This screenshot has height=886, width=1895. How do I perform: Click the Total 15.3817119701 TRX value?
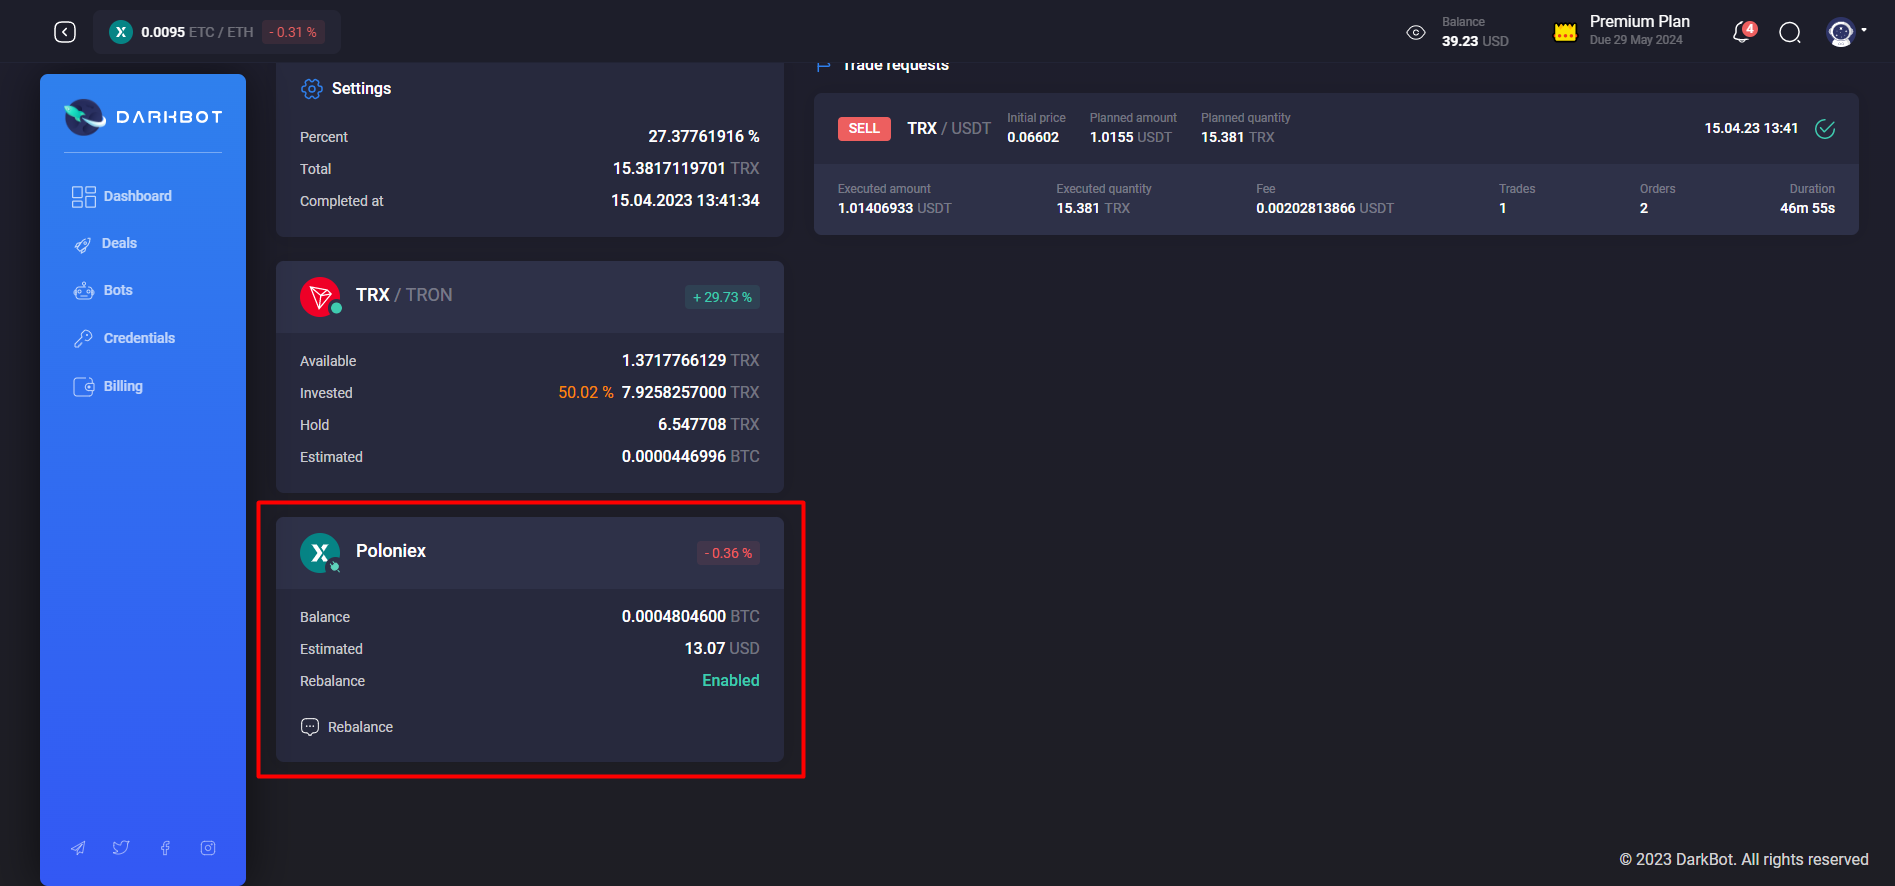[686, 168]
